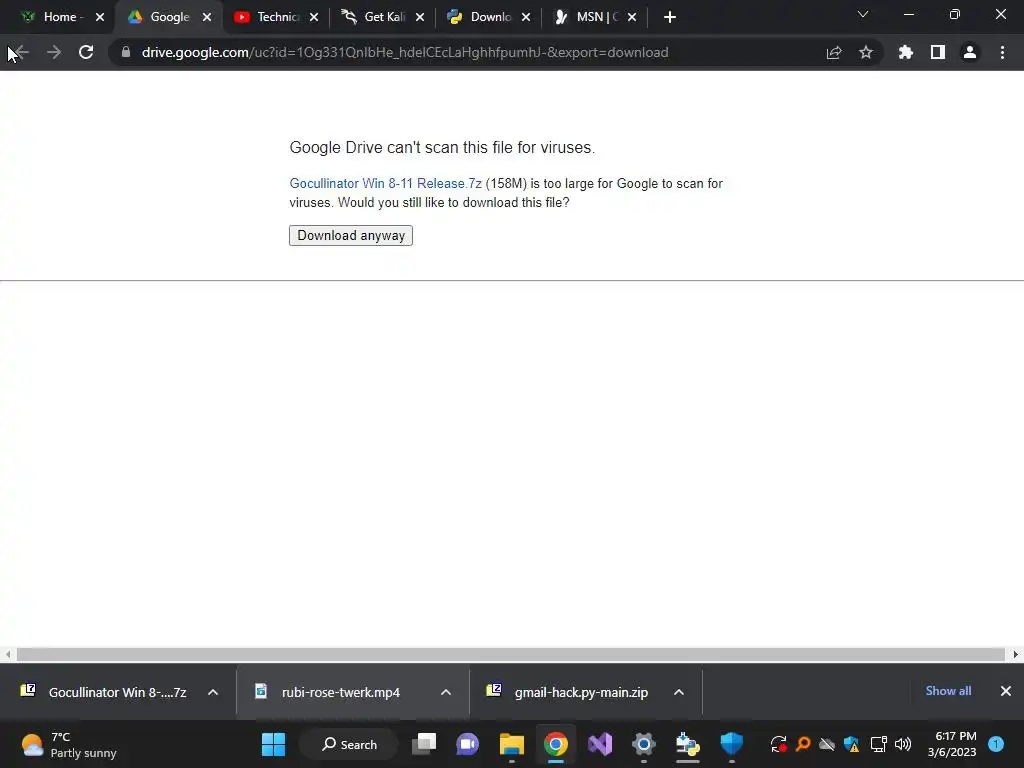
Task: Bookmark this page with the star icon
Action: 866,52
